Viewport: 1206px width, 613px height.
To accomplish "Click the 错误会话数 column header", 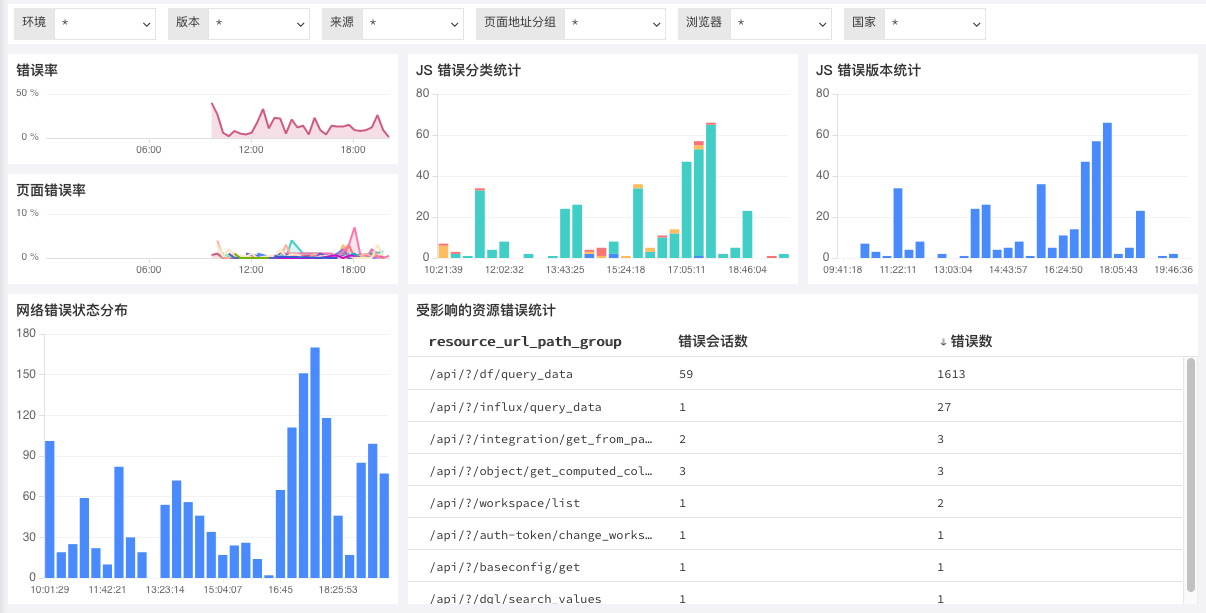I will 713,342.
